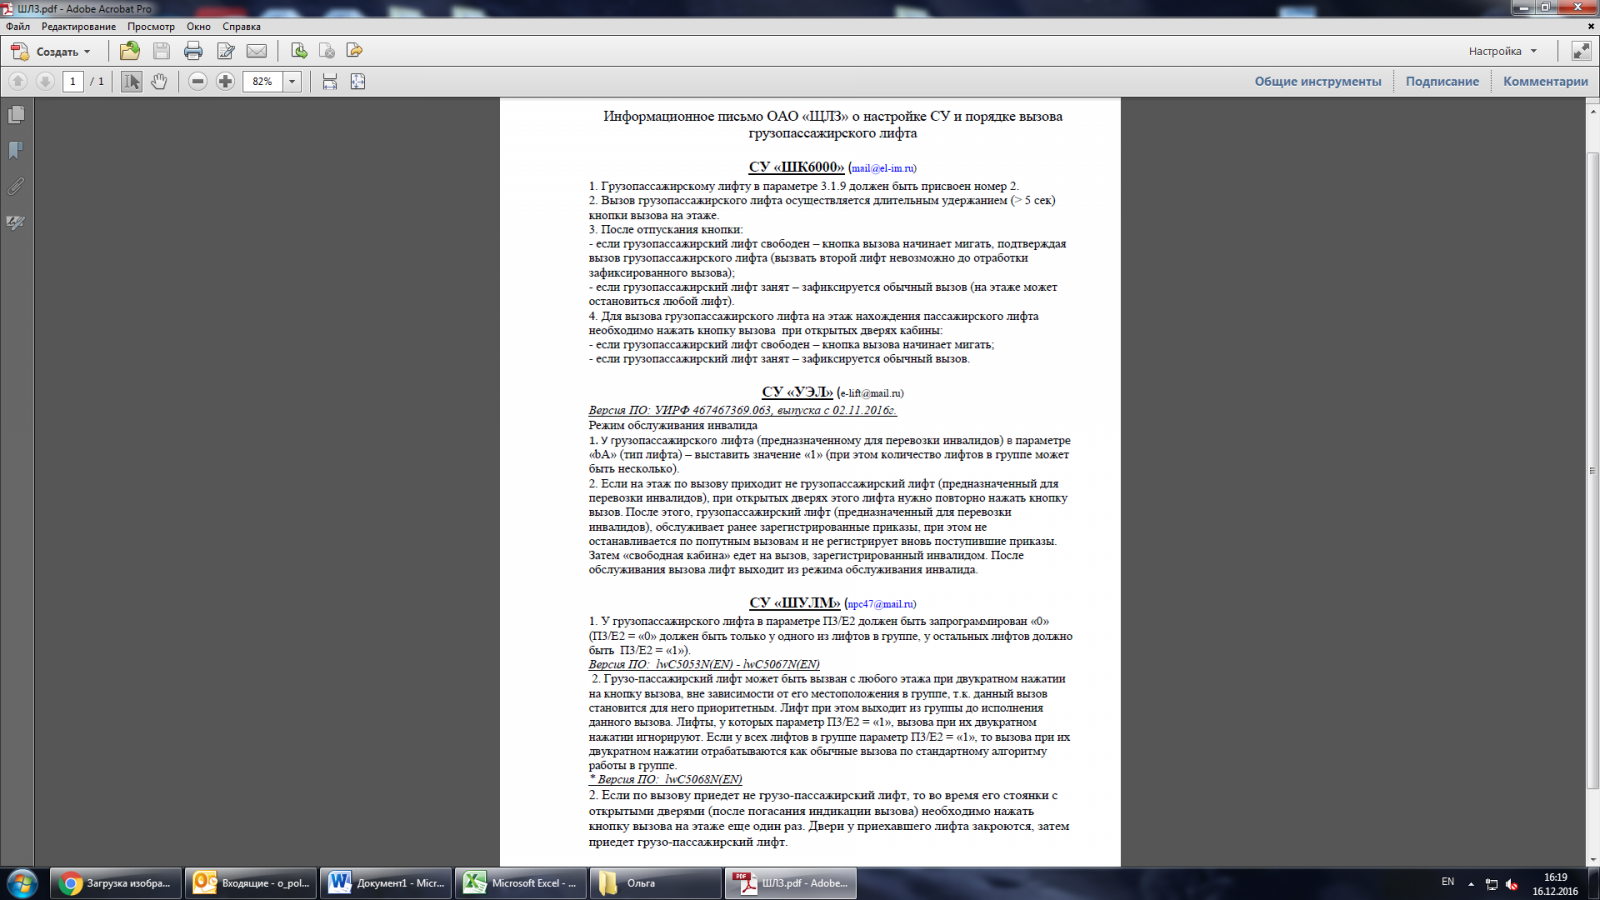The image size is (1600, 900).
Task: Print the document with the printer icon
Action: (x=193, y=51)
